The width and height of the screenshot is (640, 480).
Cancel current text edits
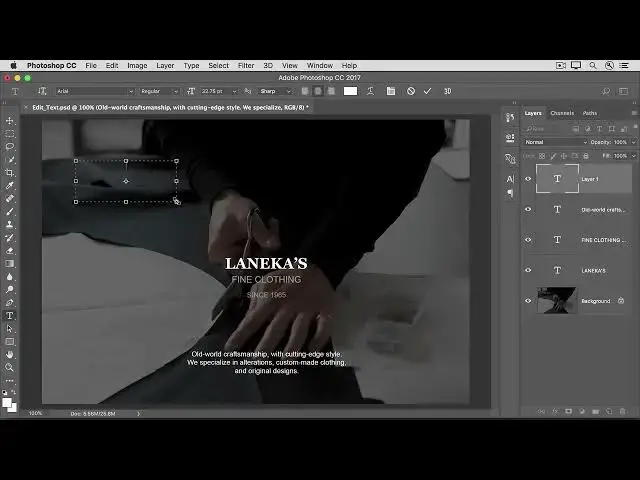click(411, 91)
